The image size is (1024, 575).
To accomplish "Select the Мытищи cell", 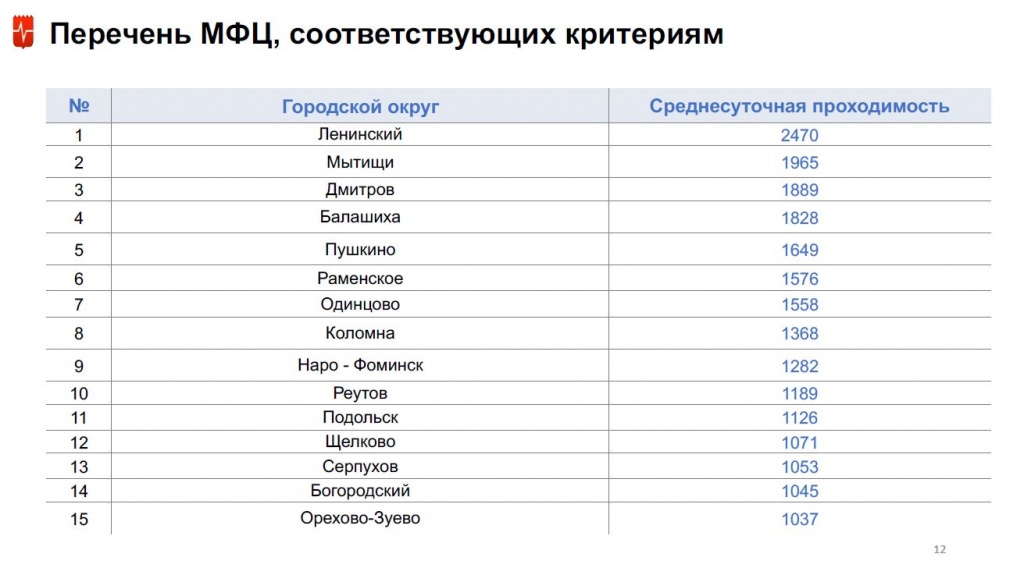I will (x=360, y=162).
